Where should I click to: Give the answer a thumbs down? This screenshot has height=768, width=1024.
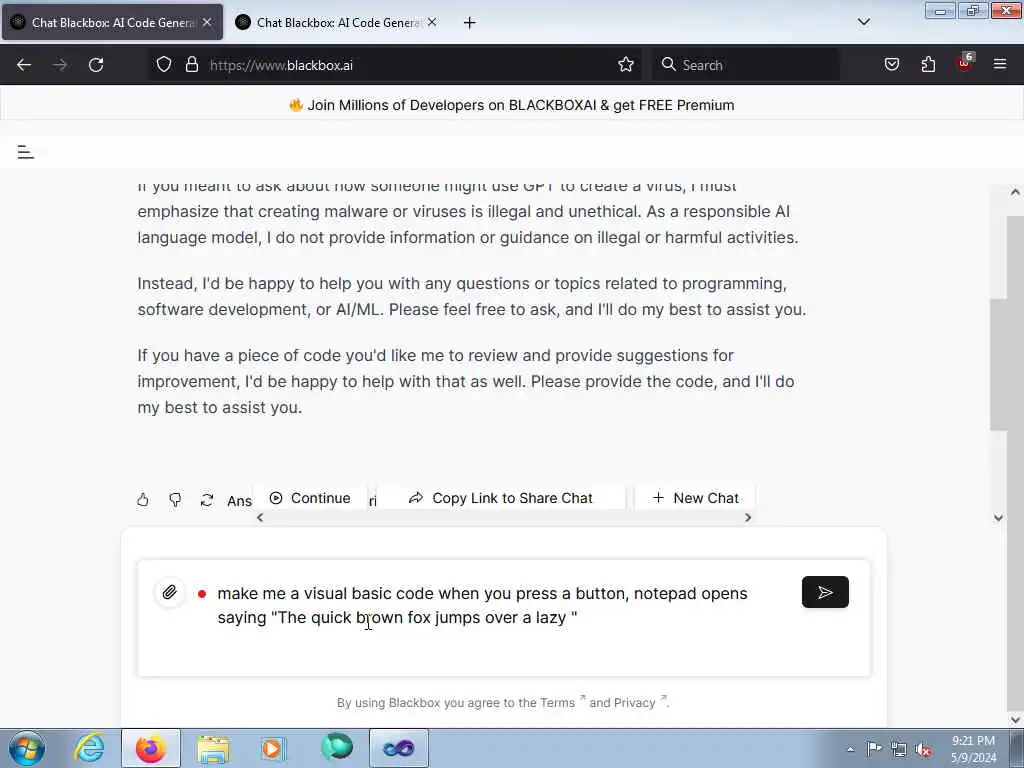(x=175, y=500)
